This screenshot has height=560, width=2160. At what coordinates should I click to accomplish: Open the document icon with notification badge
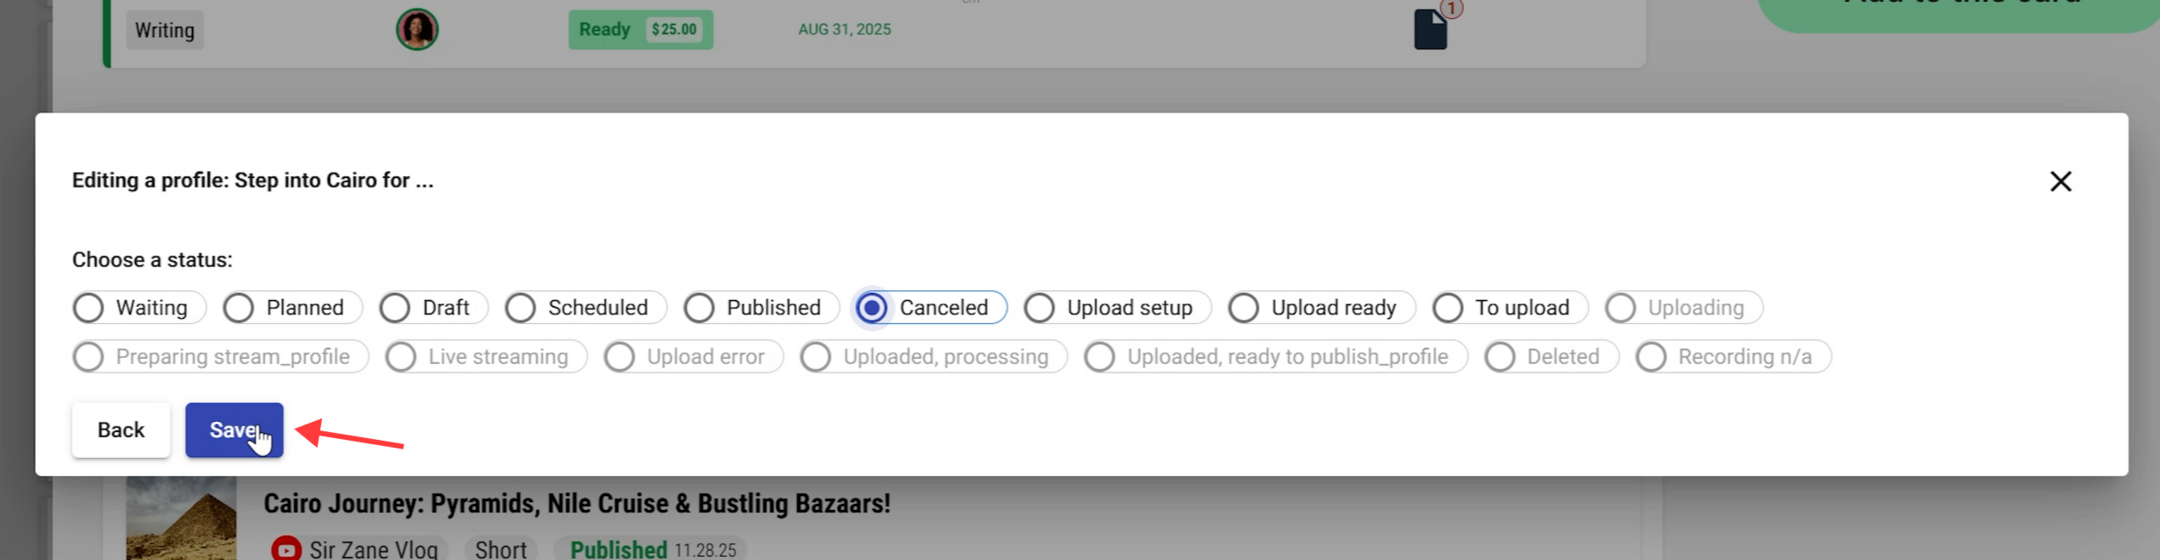tap(1431, 28)
